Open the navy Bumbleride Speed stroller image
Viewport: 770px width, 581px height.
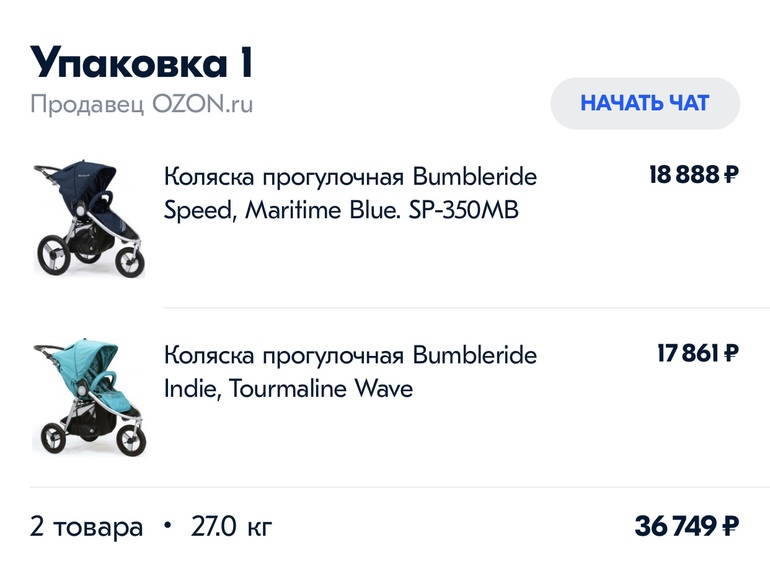point(88,220)
